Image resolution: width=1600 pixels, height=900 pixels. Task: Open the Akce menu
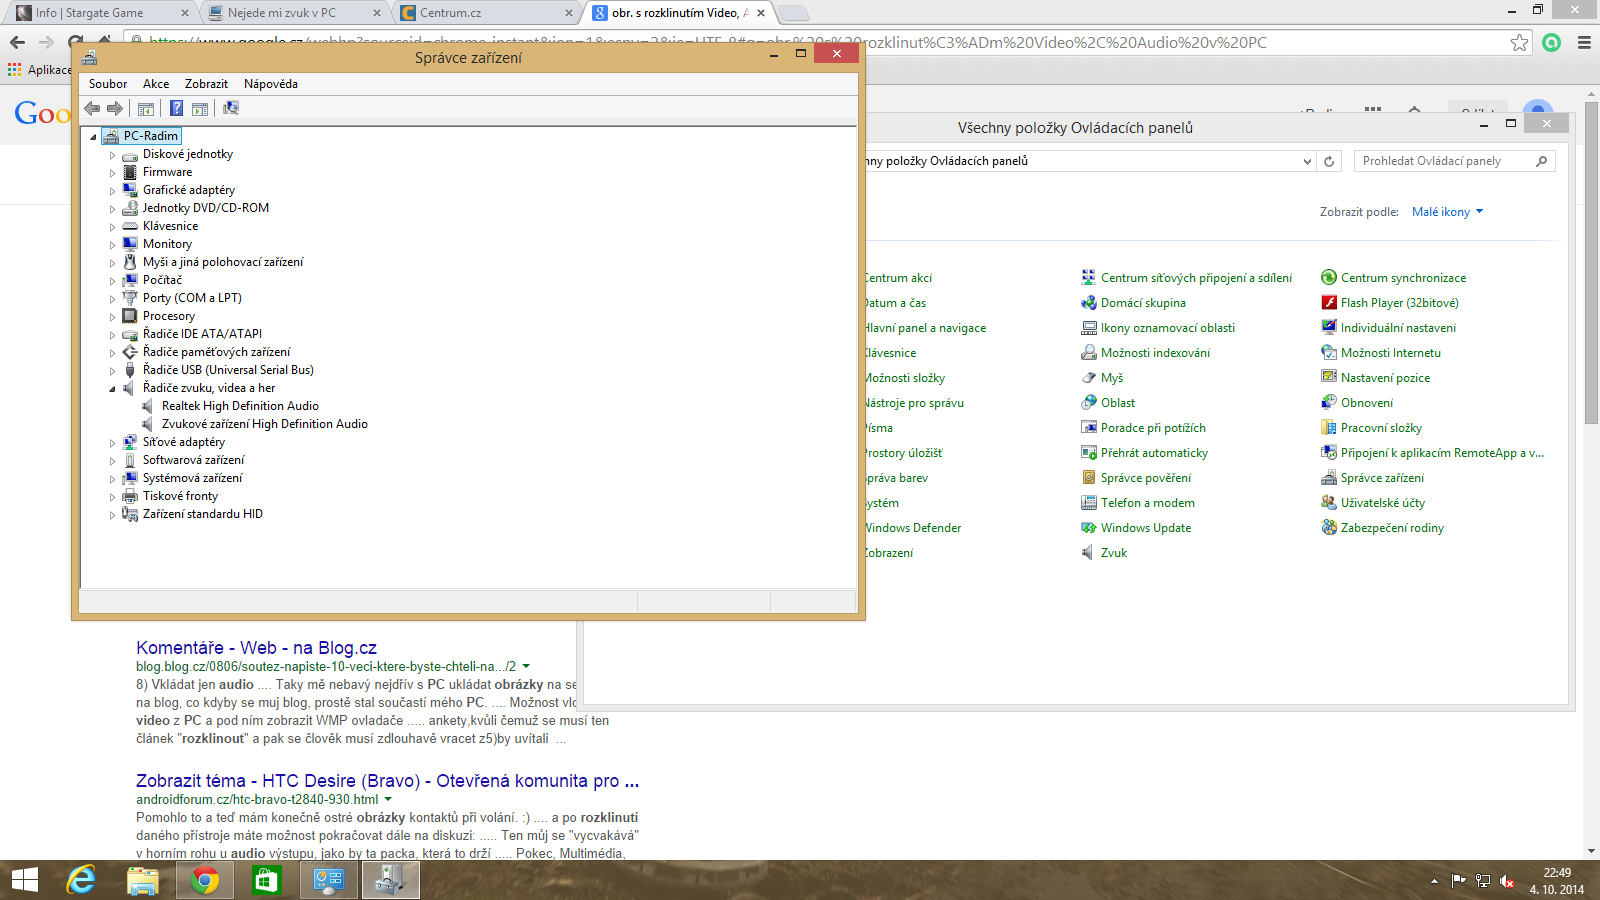[x=155, y=84]
